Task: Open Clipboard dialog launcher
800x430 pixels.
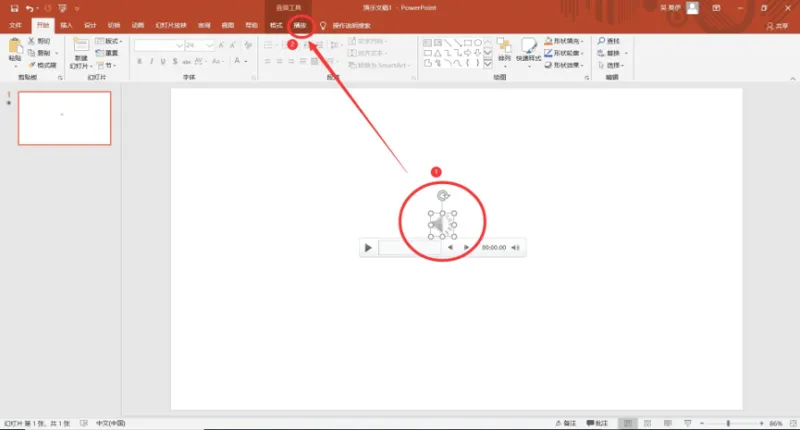Action: click(x=60, y=78)
